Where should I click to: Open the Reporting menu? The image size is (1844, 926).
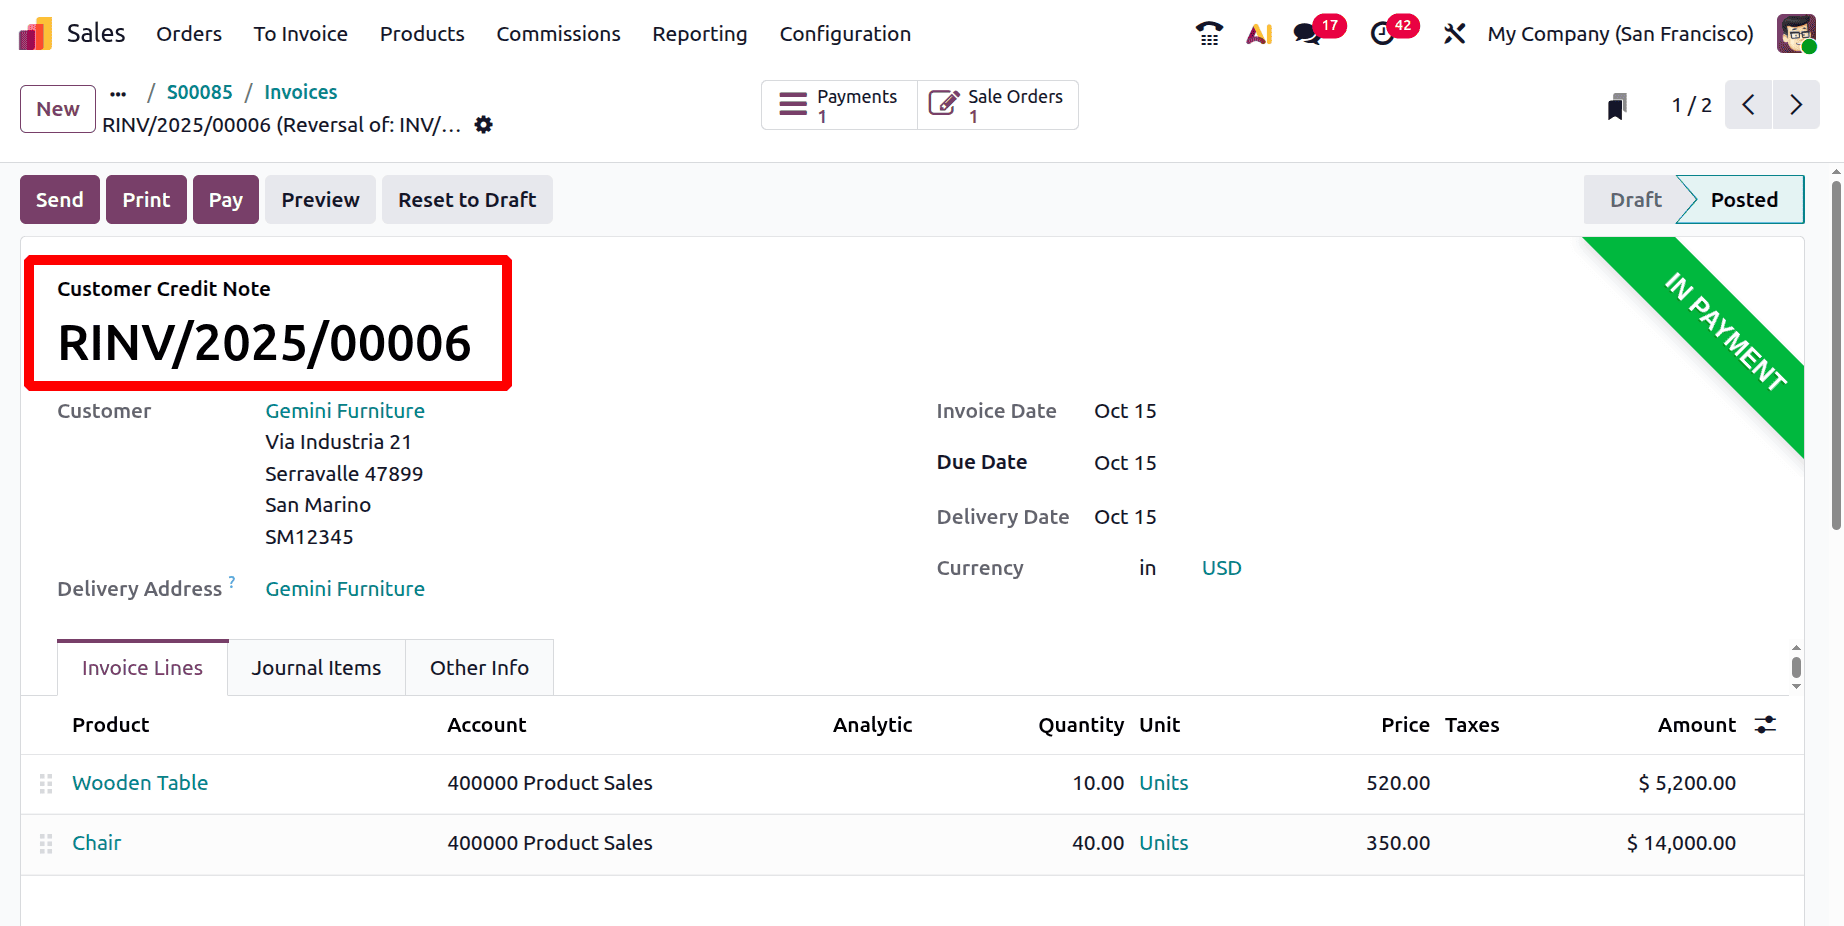[x=699, y=33]
